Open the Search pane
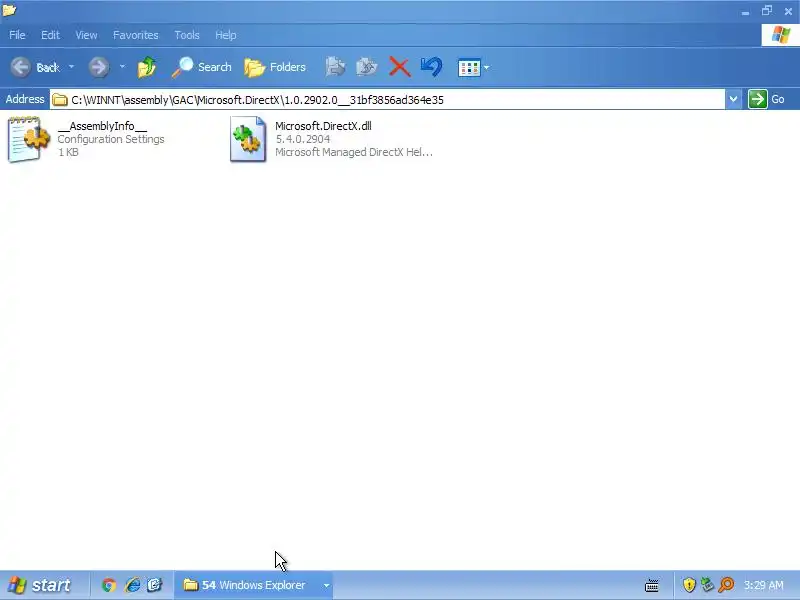This screenshot has height=600, width=800. [x=201, y=67]
